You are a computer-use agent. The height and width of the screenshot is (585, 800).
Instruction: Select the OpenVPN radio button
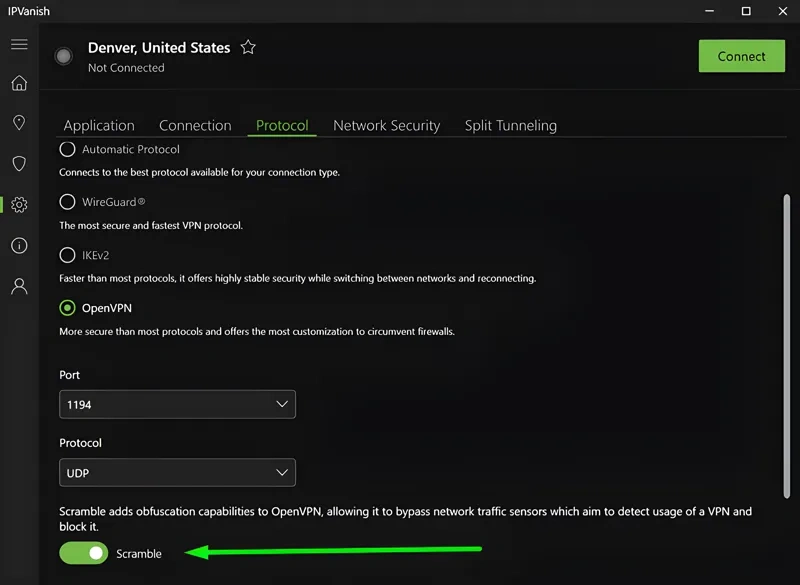coord(67,308)
